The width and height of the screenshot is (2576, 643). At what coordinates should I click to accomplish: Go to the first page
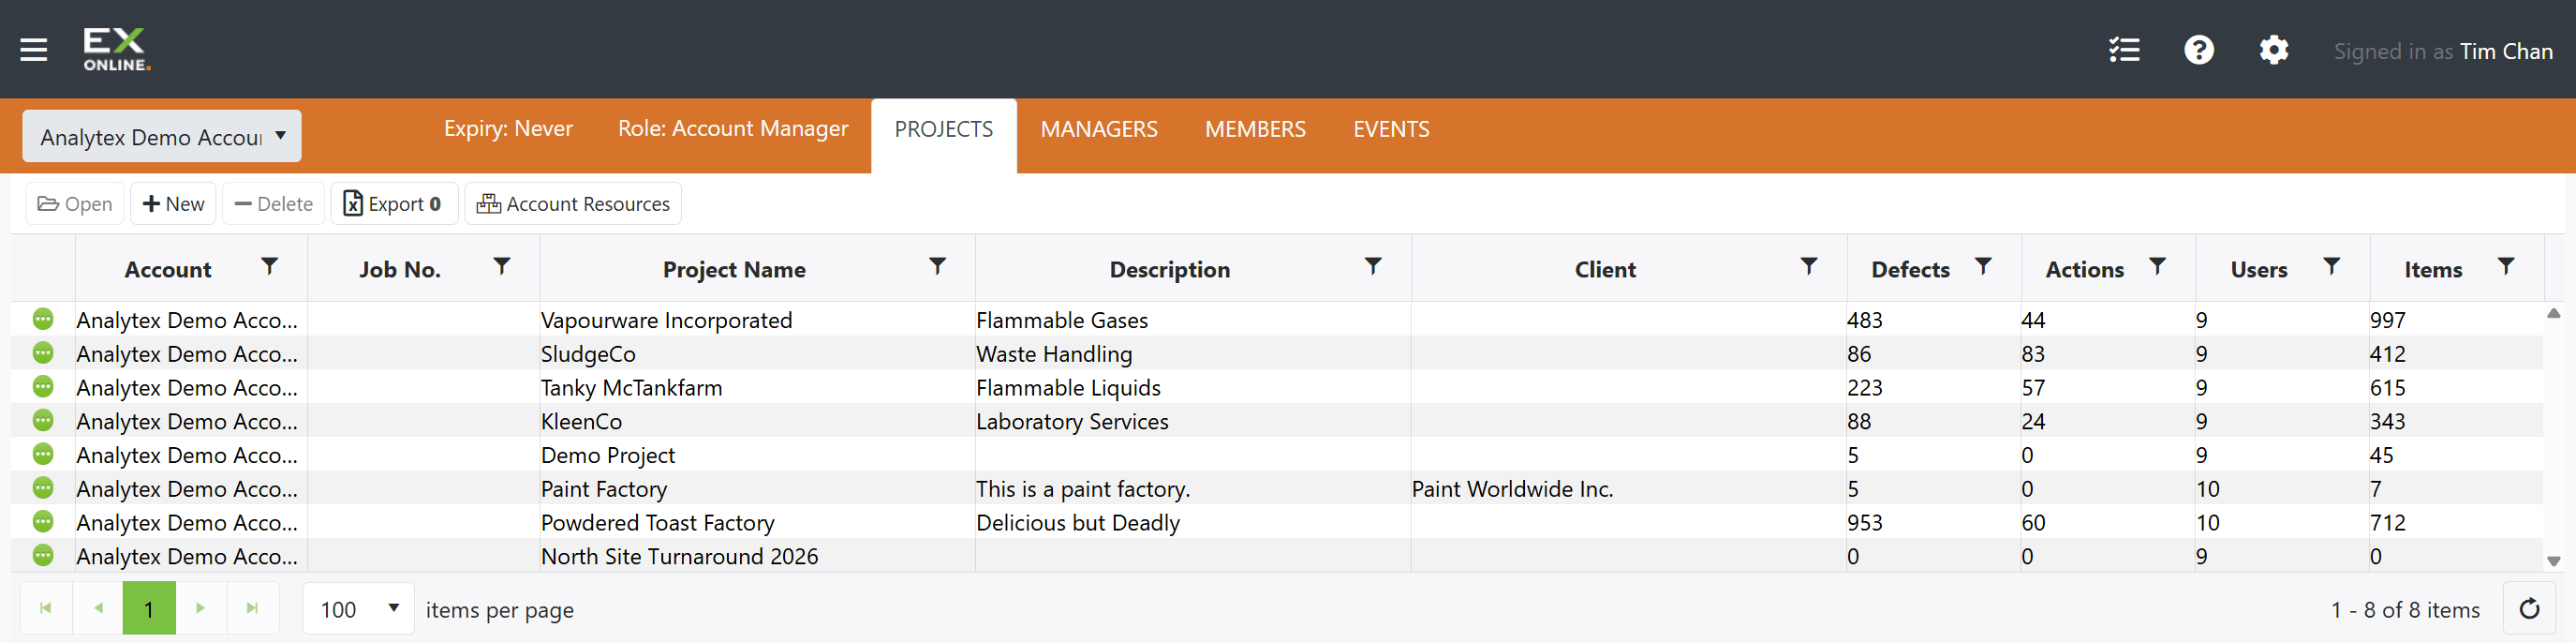coord(46,608)
